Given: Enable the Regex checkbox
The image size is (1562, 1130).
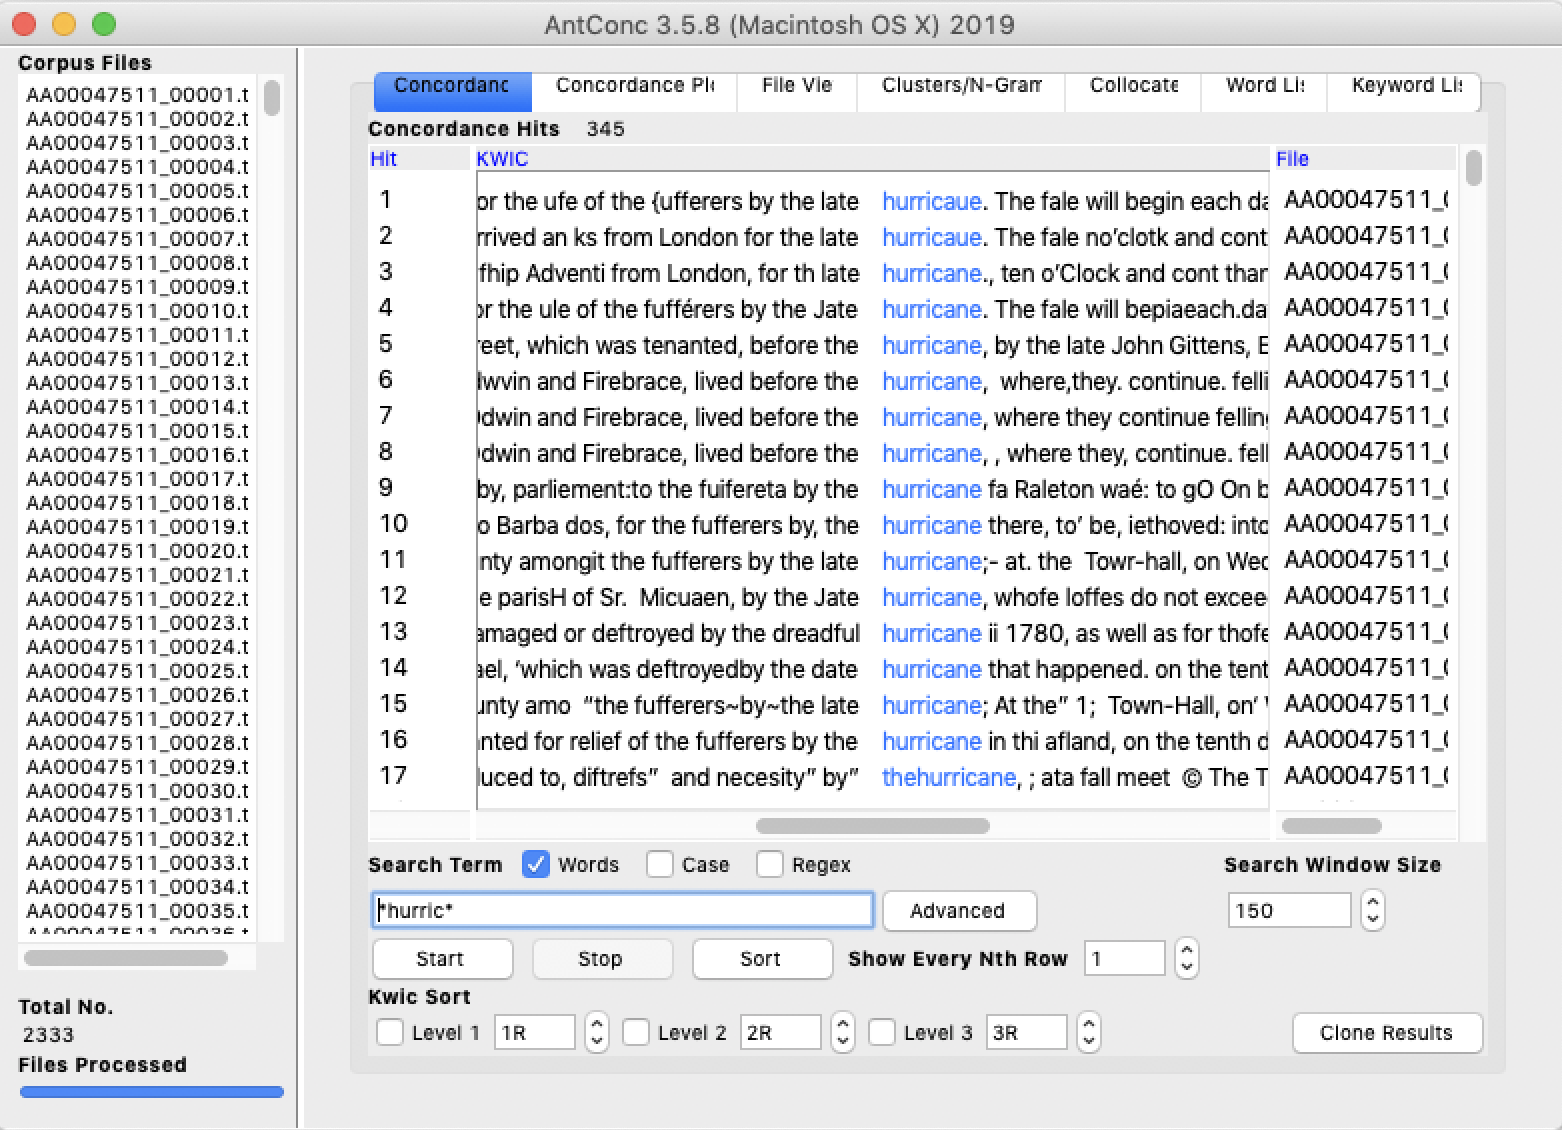Looking at the screenshot, I should pos(770,865).
